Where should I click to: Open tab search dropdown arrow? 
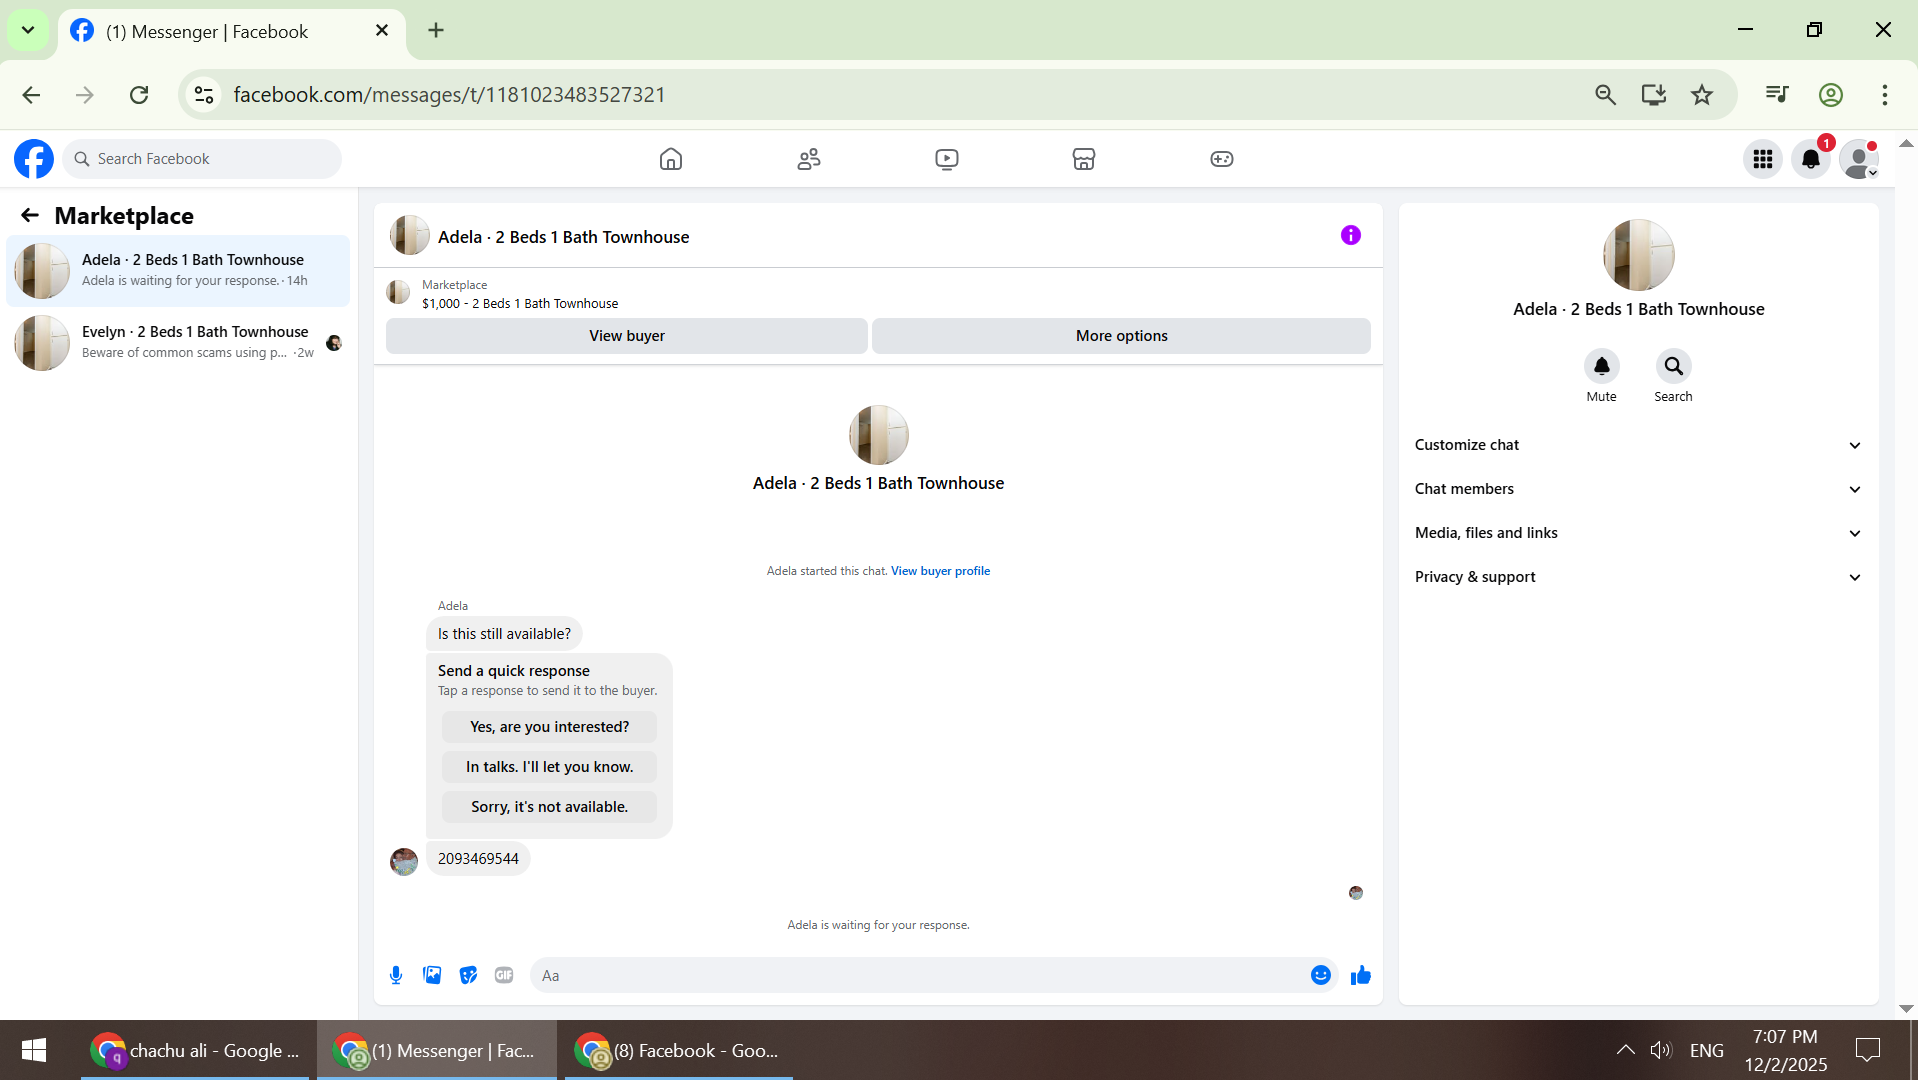click(28, 30)
